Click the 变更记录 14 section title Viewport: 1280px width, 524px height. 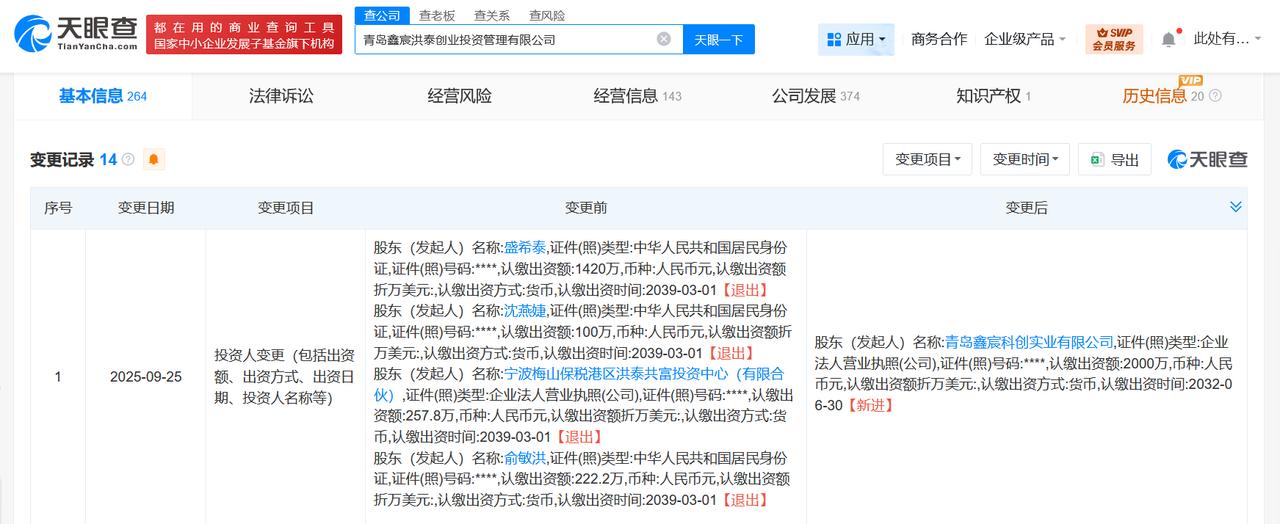(73, 159)
